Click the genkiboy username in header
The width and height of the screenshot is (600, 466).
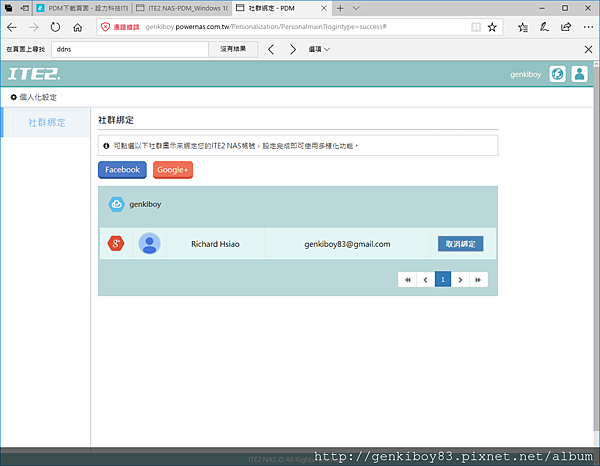[x=525, y=75]
